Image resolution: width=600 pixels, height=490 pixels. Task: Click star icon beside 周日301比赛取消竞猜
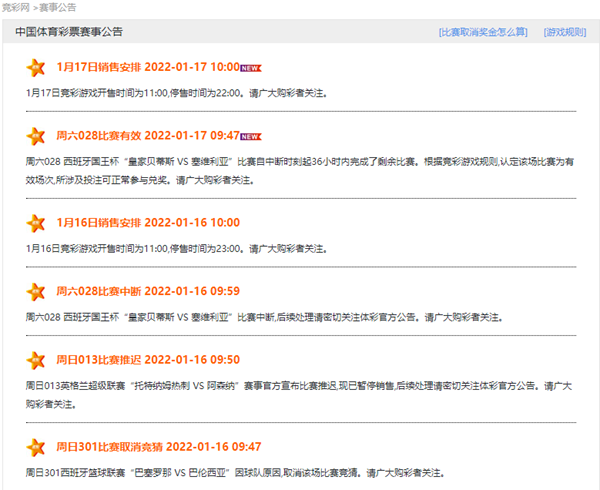pyautogui.click(x=36, y=447)
